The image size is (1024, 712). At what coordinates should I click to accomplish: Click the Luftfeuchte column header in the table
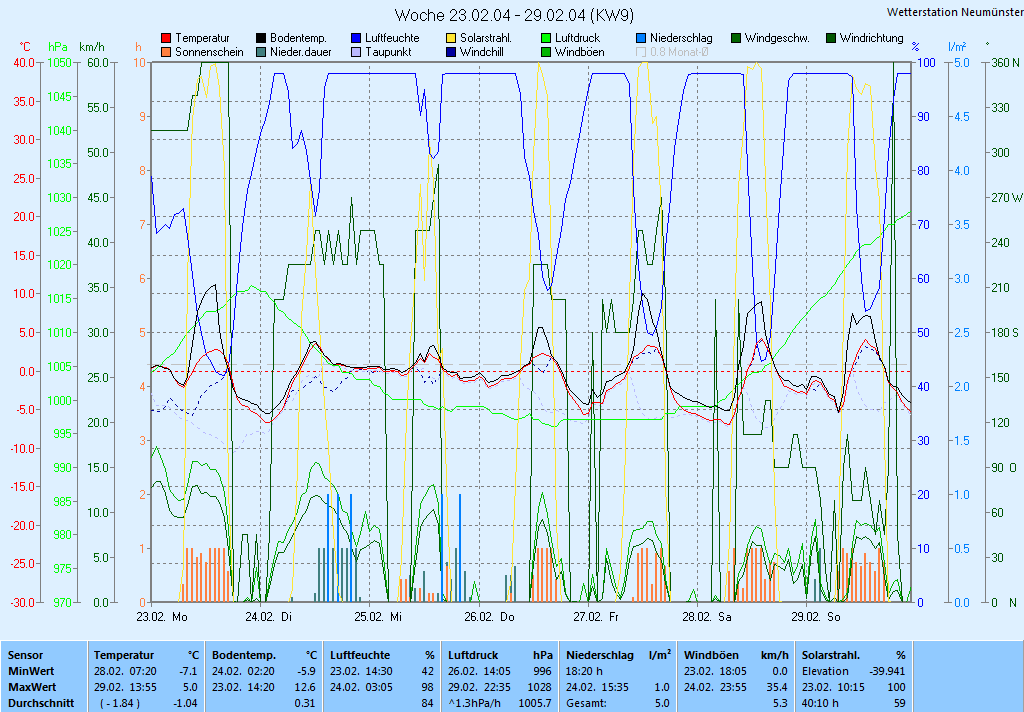tap(360, 655)
